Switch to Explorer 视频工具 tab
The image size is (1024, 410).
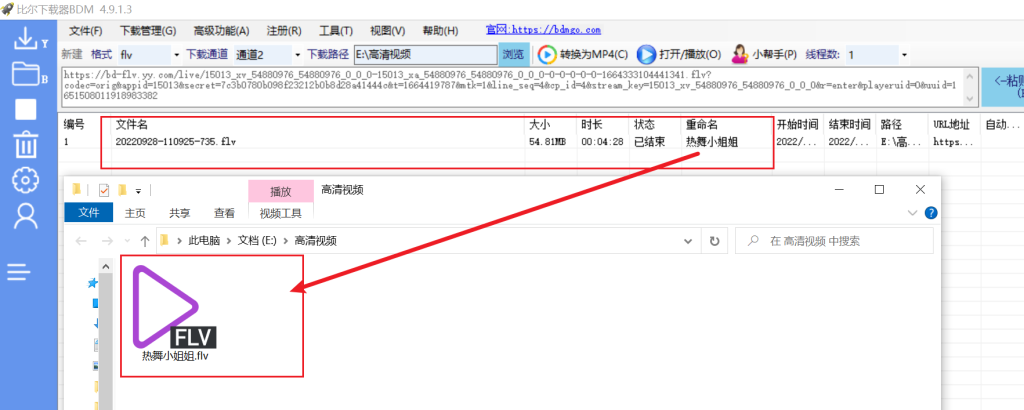point(280,213)
